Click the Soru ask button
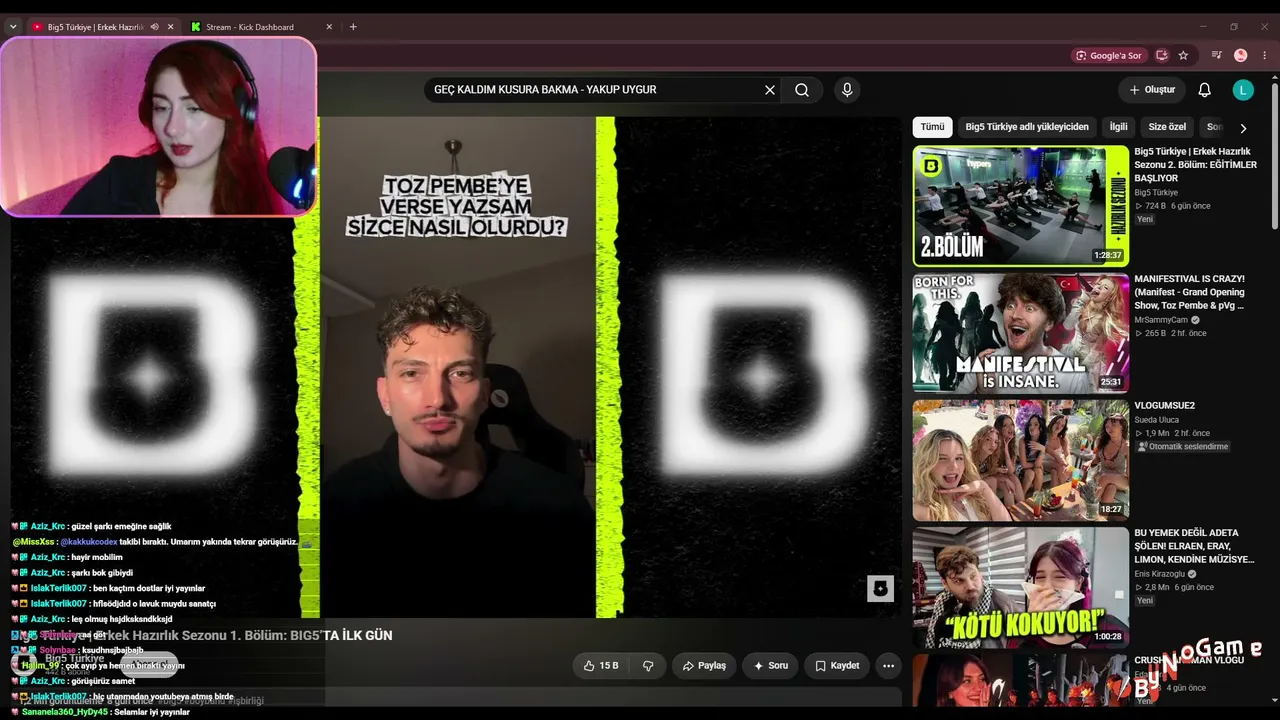The image size is (1280, 720). click(770, 666)
